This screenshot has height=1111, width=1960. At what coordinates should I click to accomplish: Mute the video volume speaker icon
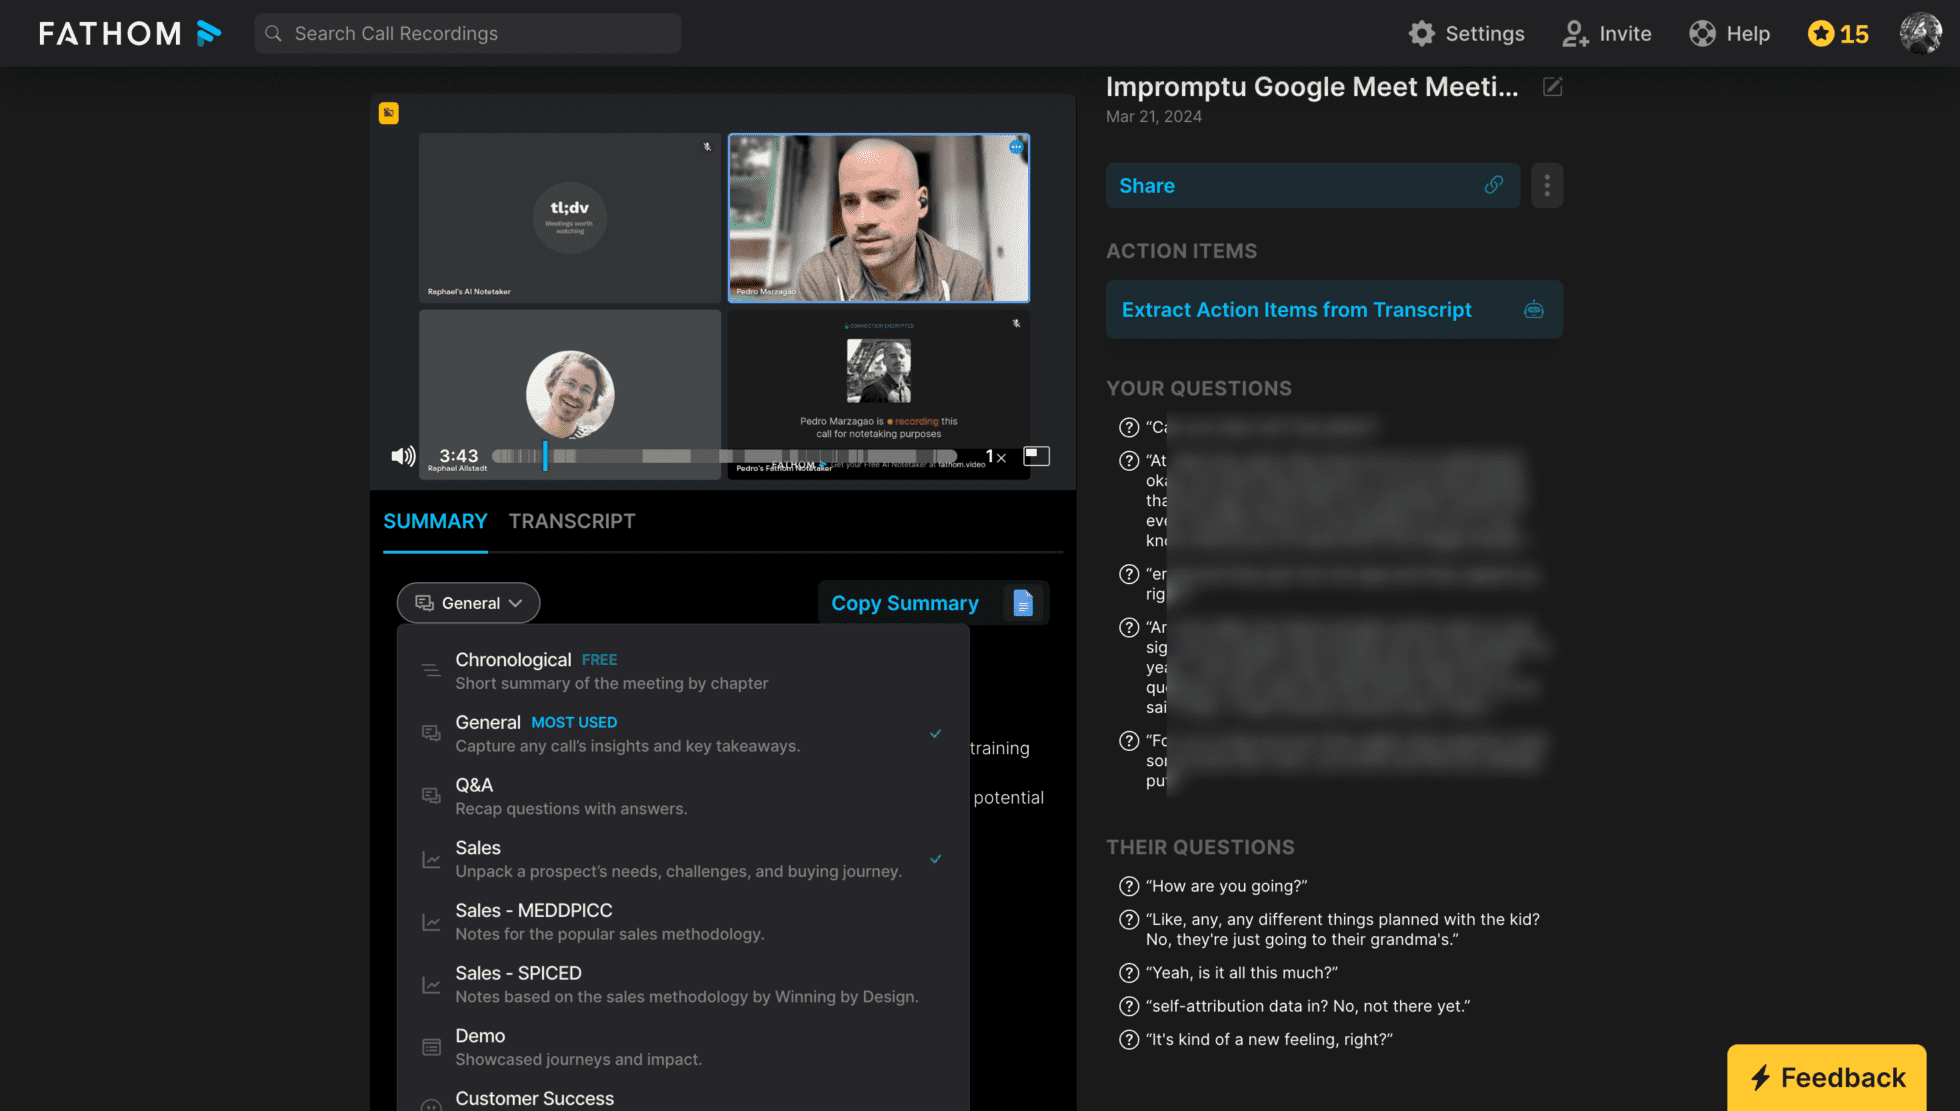point(402,457)
